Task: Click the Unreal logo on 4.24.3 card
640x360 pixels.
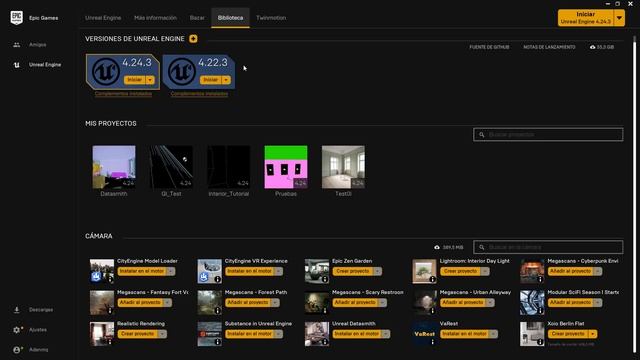Action: tap(106, 71)
